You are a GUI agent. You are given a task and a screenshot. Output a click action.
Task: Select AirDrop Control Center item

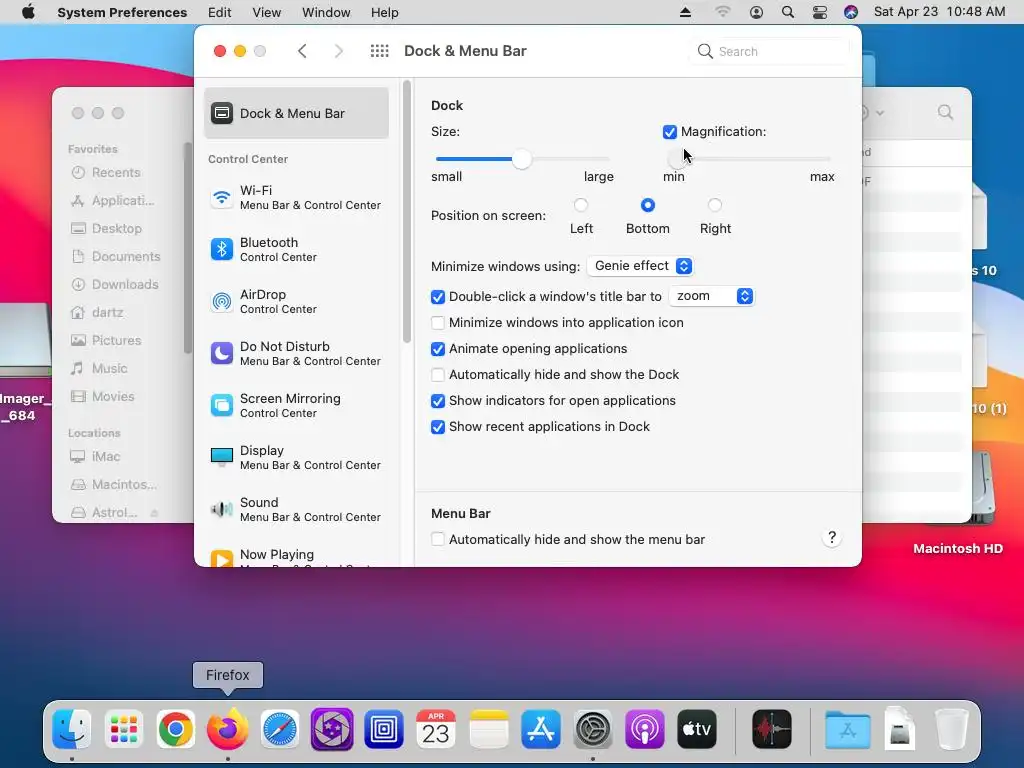click(296, 301)
